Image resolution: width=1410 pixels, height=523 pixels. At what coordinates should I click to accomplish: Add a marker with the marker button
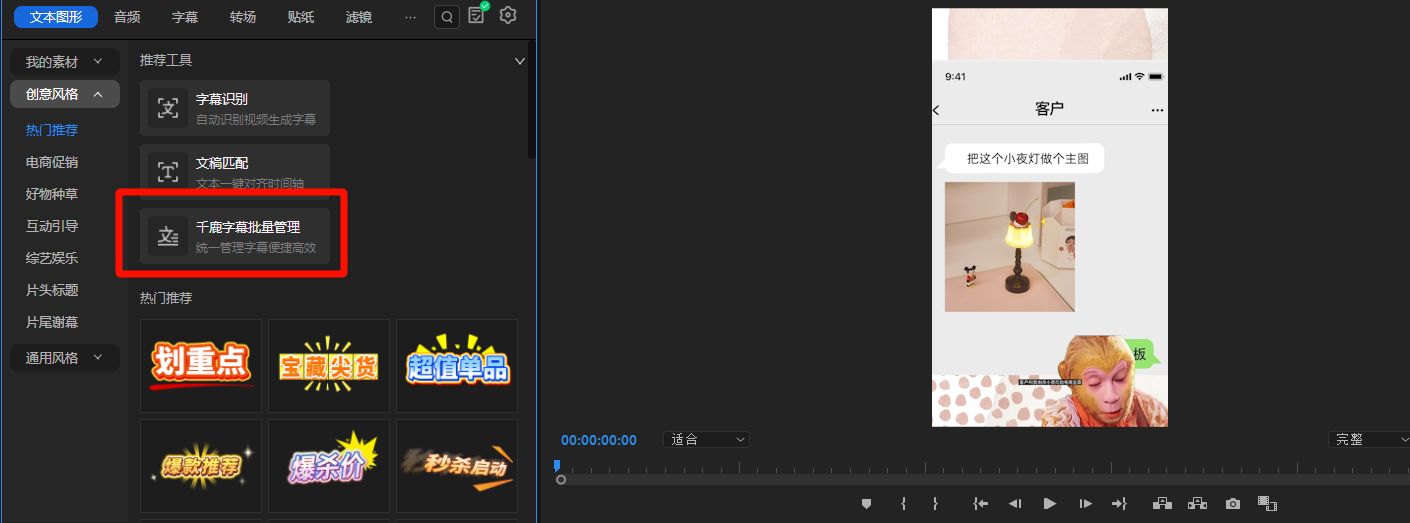(x=867, y=503)
